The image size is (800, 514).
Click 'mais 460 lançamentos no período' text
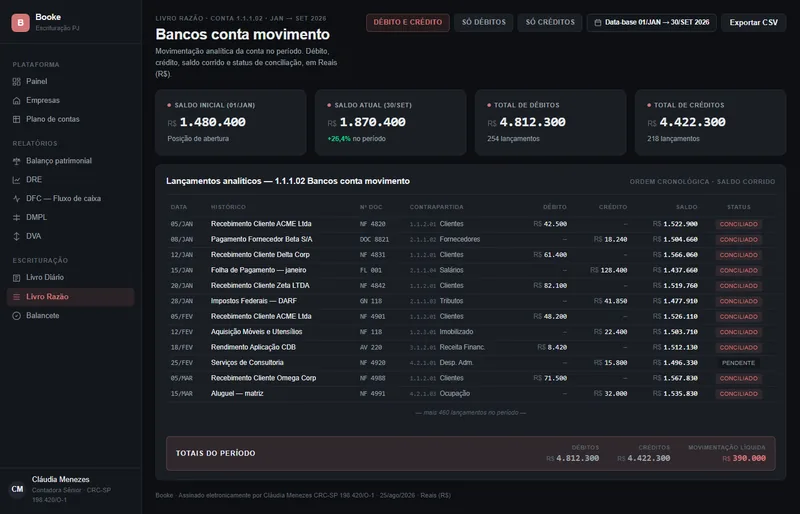470,412
